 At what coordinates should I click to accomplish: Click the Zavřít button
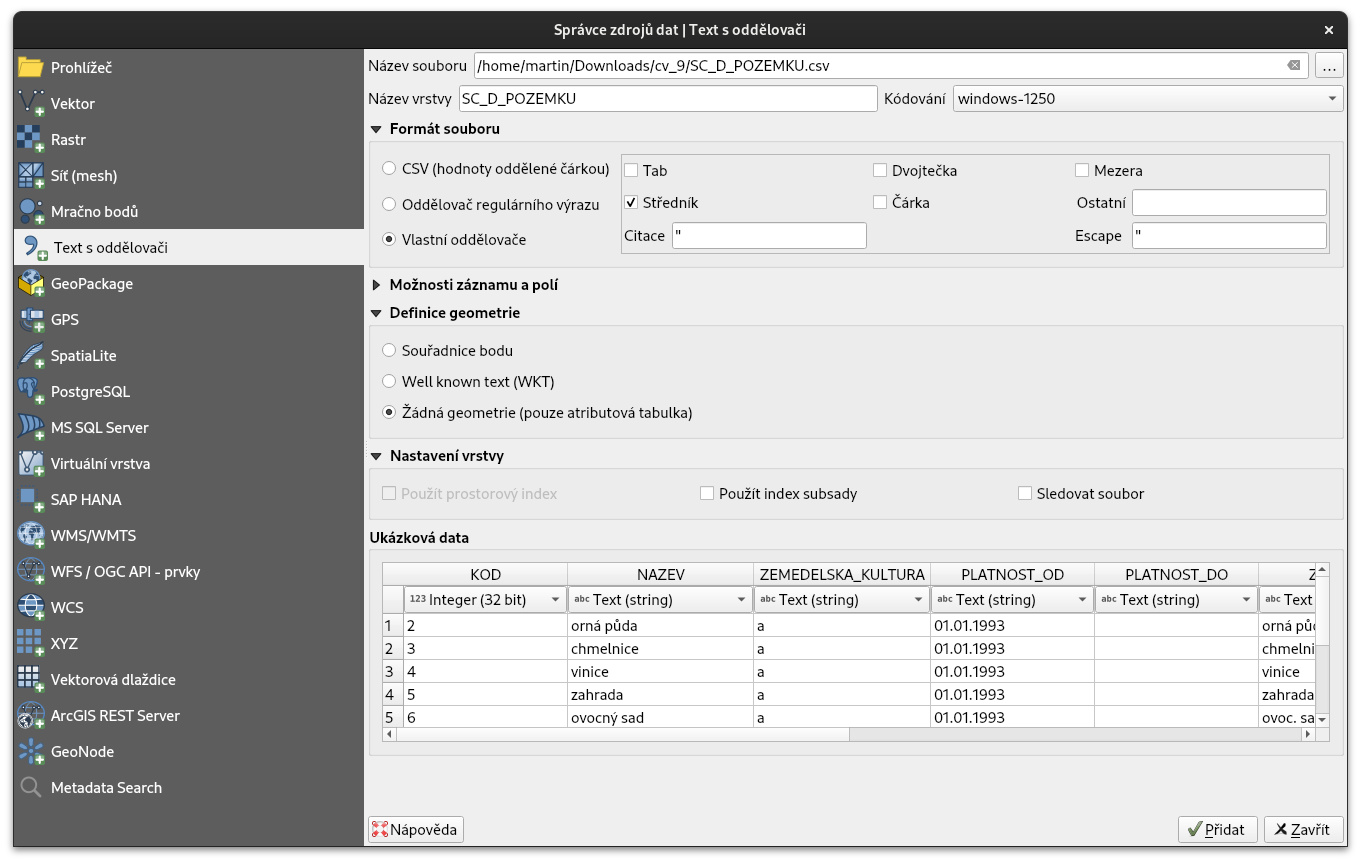(x=1303, y=830)
